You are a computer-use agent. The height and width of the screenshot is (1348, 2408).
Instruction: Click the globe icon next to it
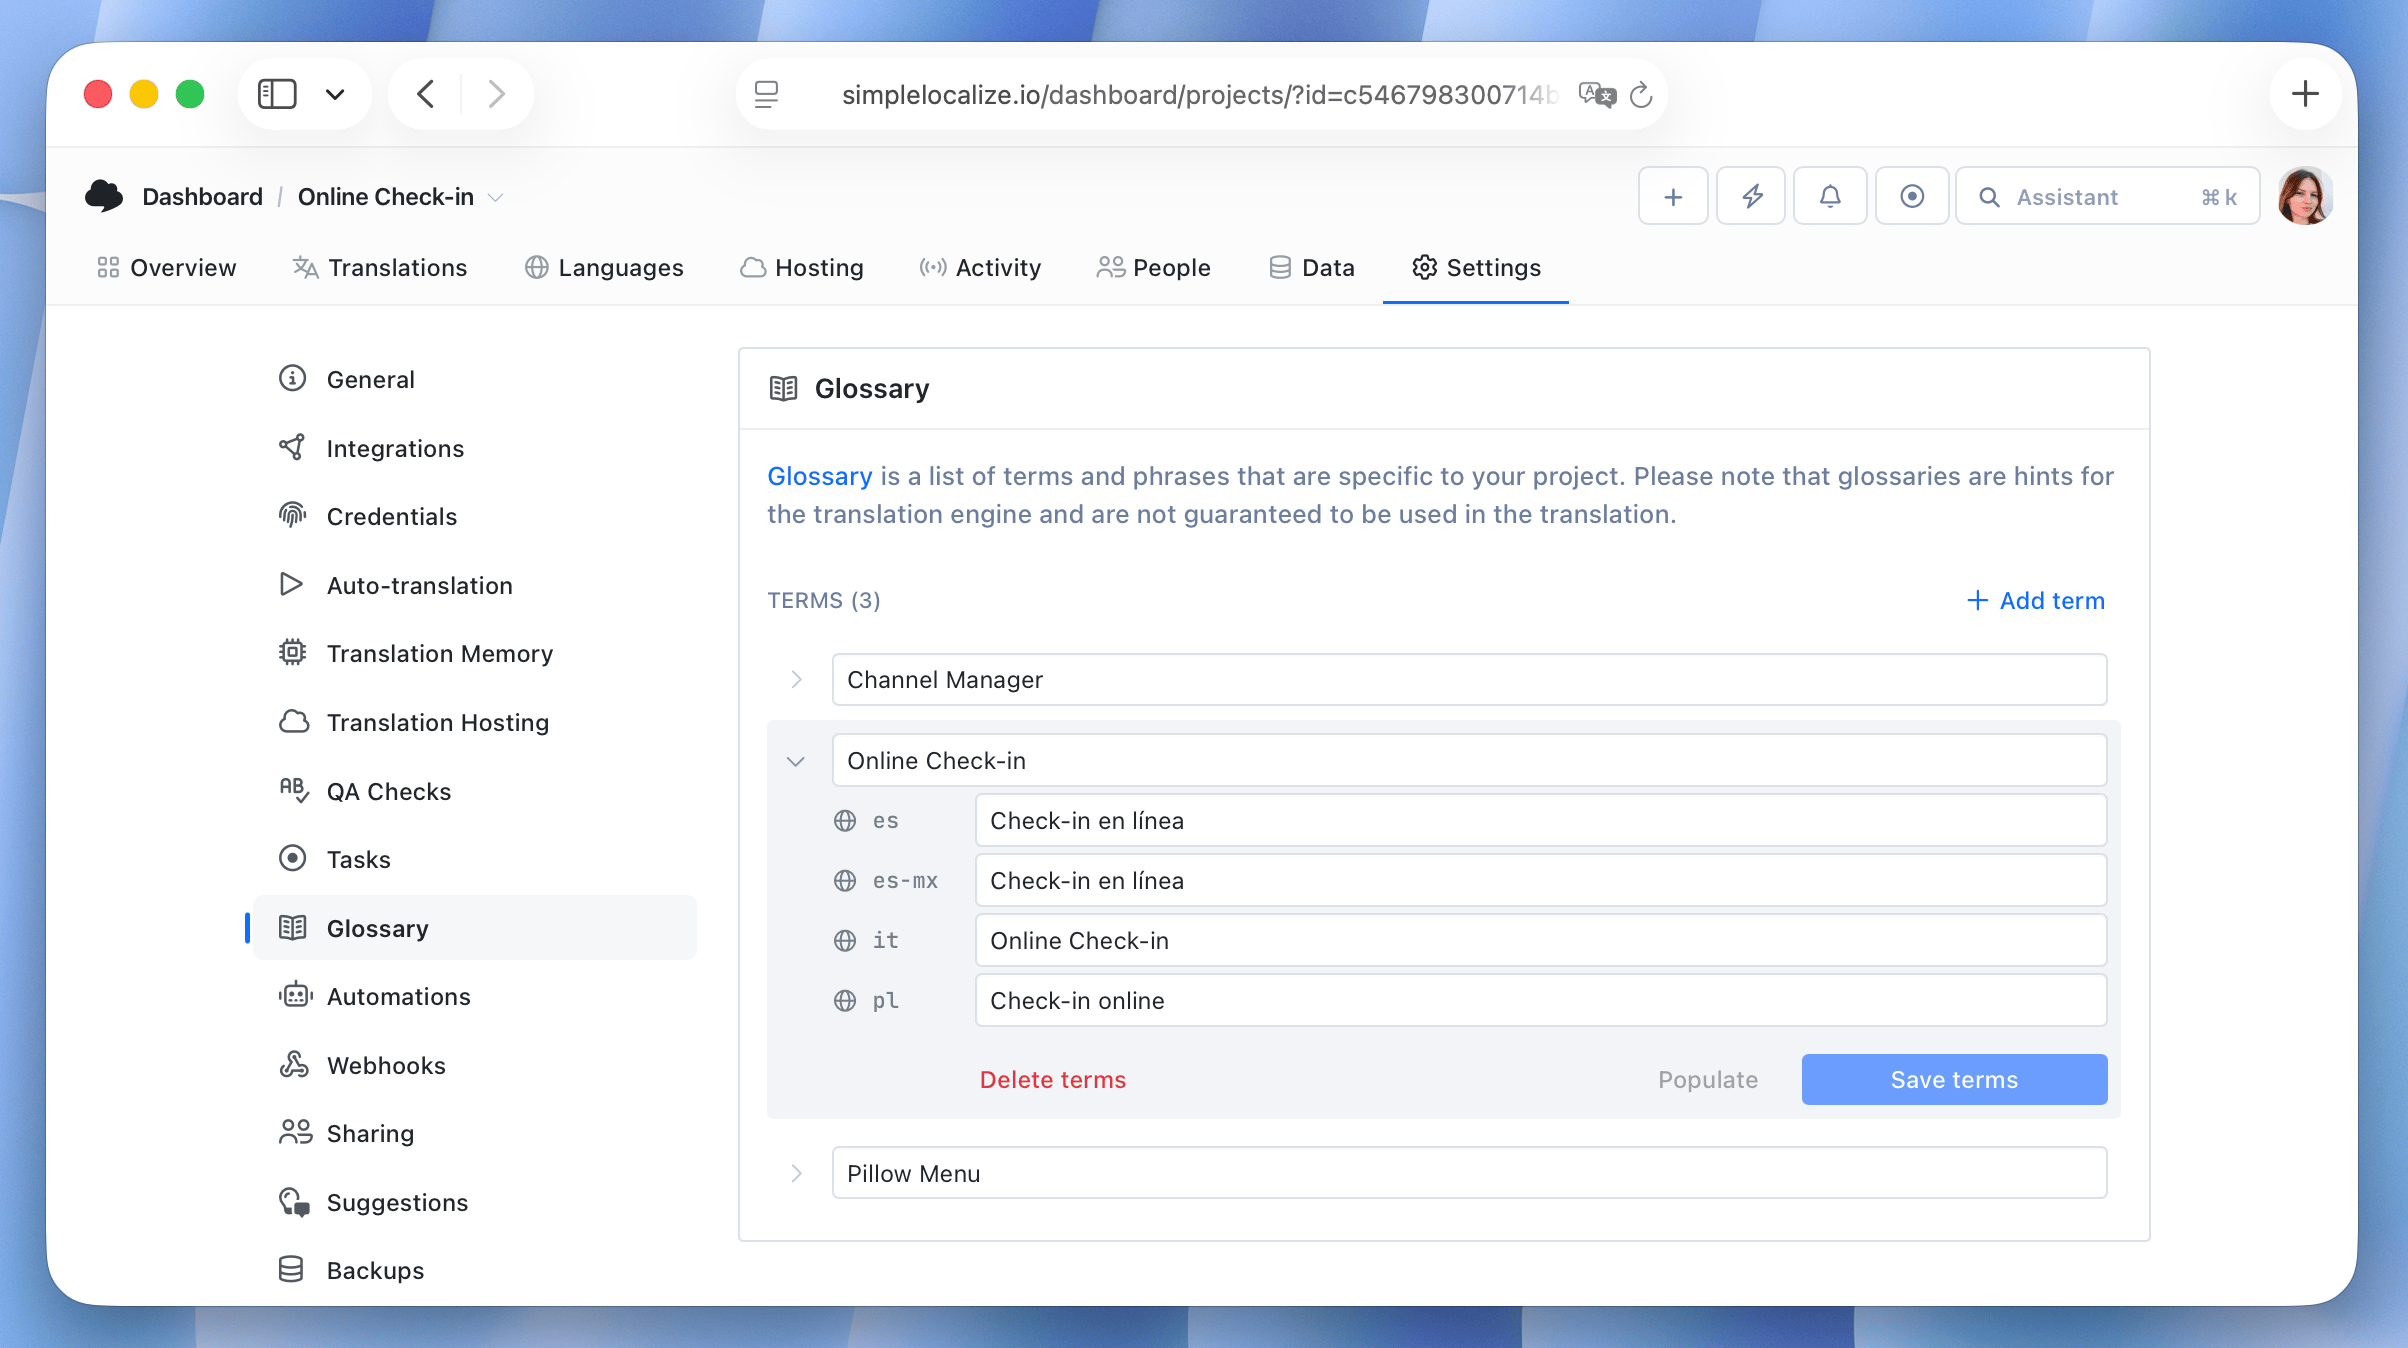point(845,941)
